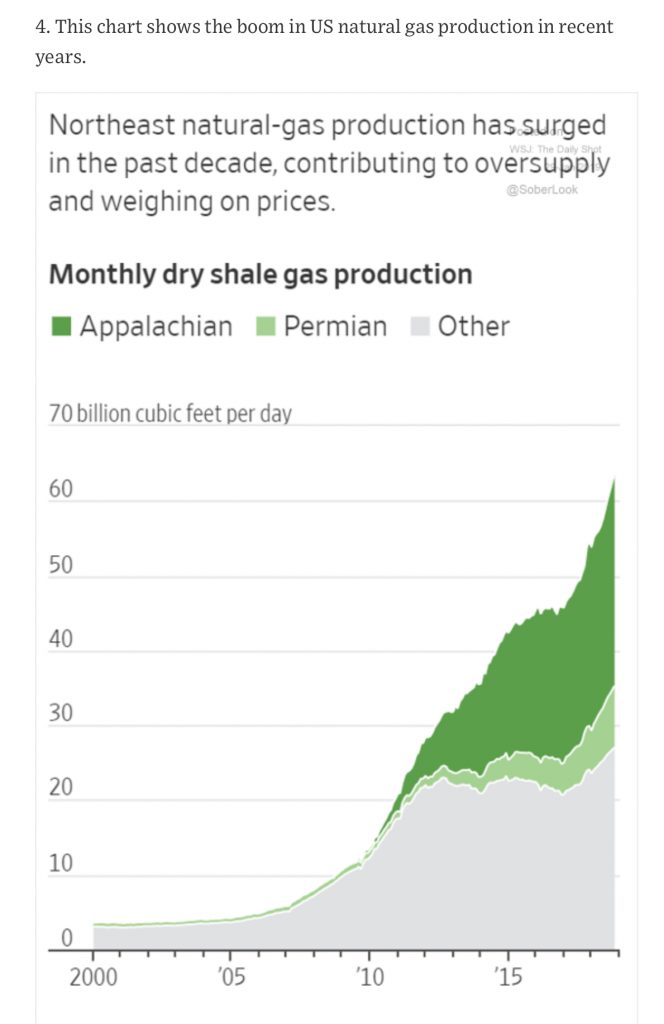
Task: Click the 40 y-axis label
Action: (61, 639)
